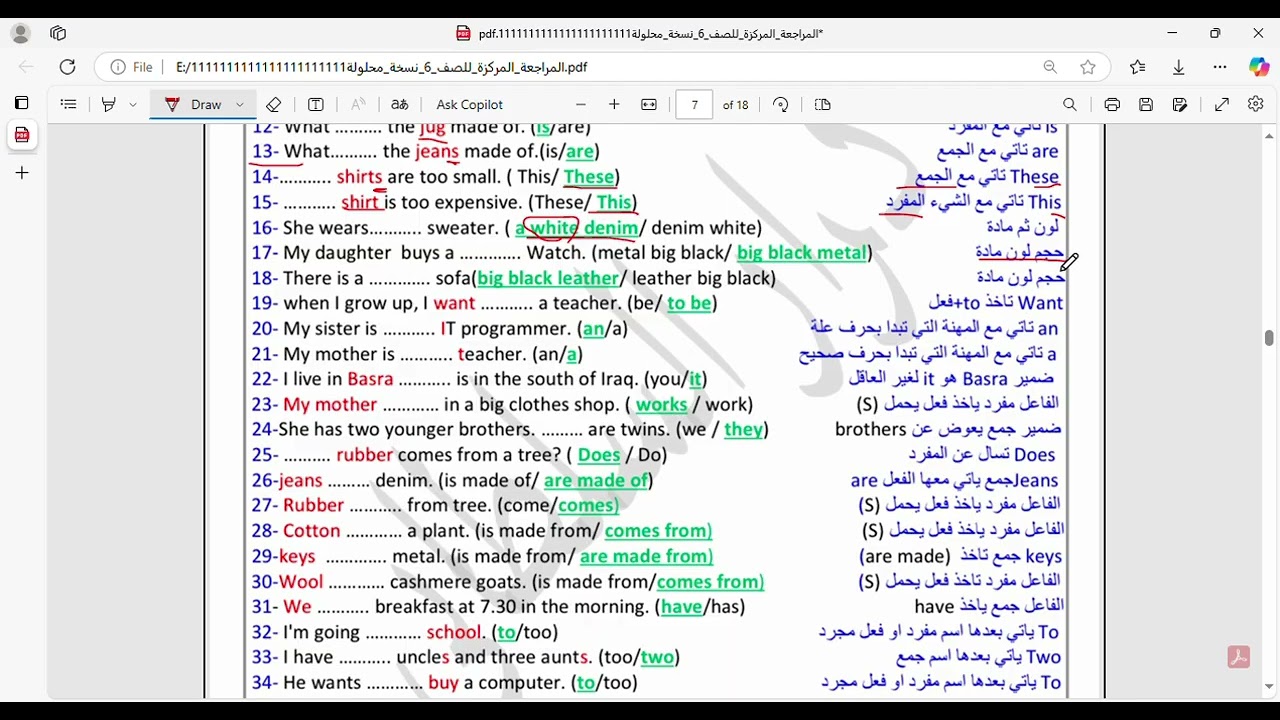Open the favorites list icon

tap(1138, 67)
